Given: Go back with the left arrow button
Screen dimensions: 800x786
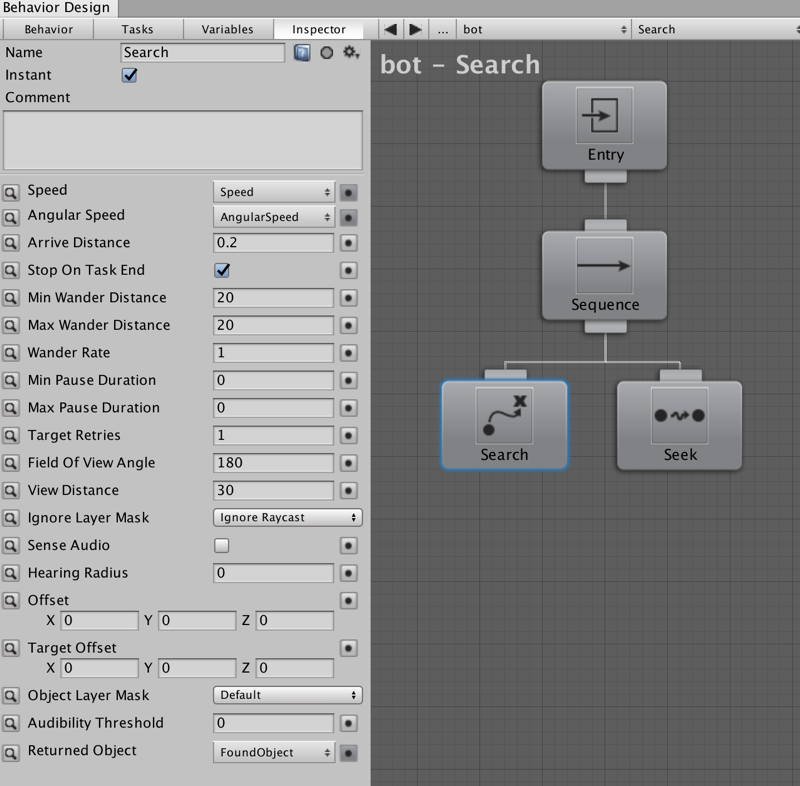Looking at the screenshot, I should click(390, 30).
